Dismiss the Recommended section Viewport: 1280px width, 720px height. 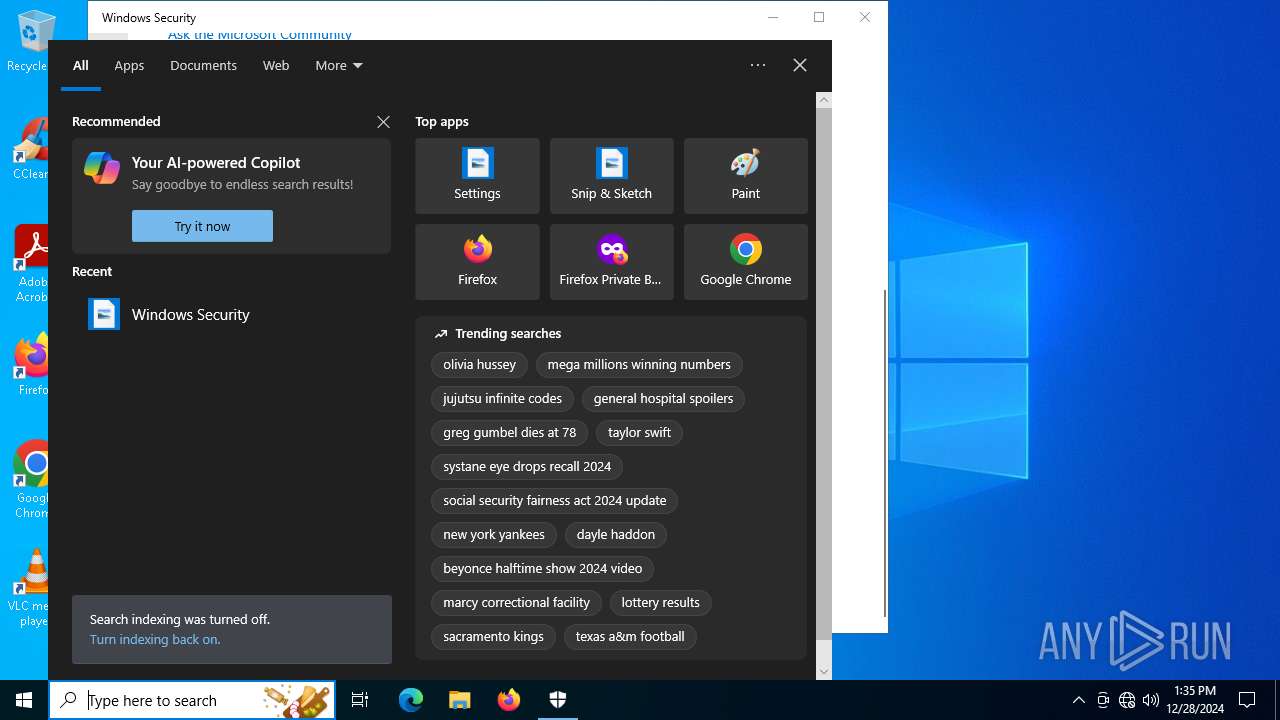pyautogui.click(x=383, y=122)
